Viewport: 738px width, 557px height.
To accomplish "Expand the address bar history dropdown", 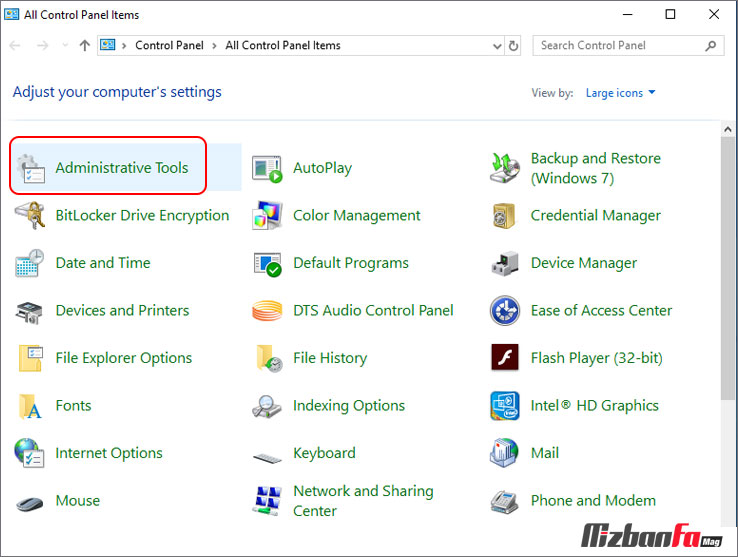I will pyautogui.click(x=497, y=46).
